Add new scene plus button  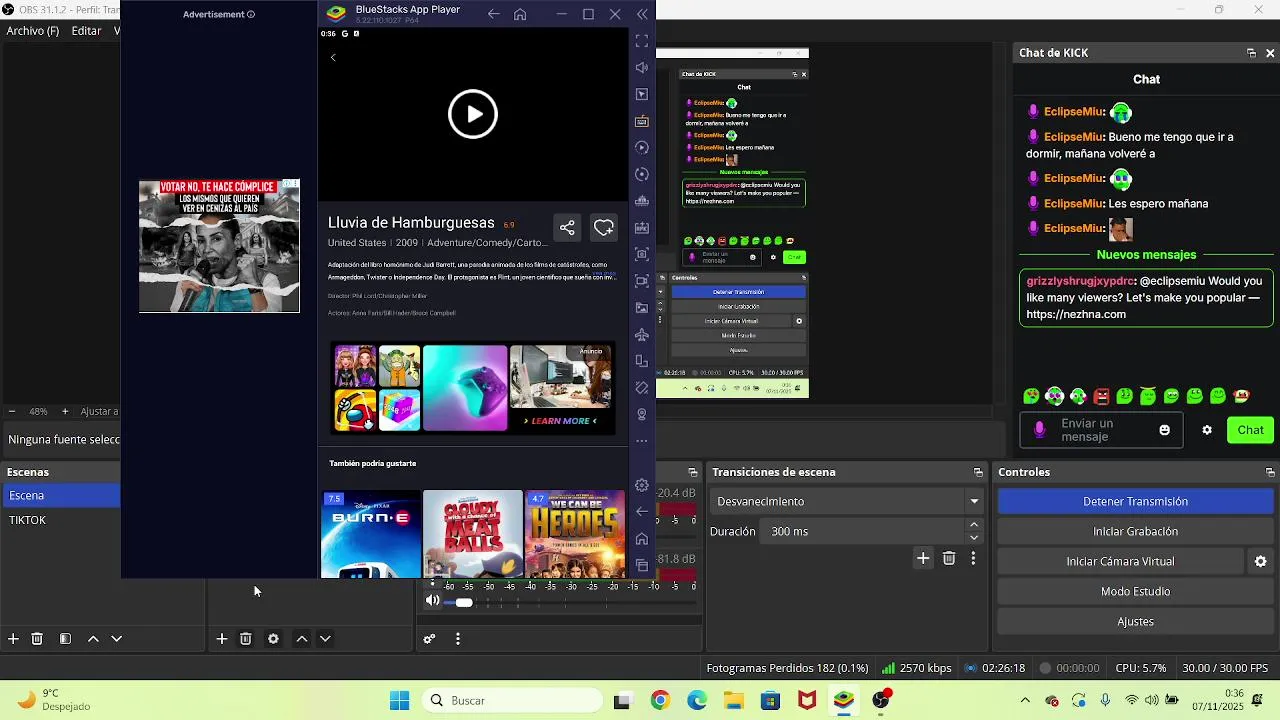pos(13,639)
